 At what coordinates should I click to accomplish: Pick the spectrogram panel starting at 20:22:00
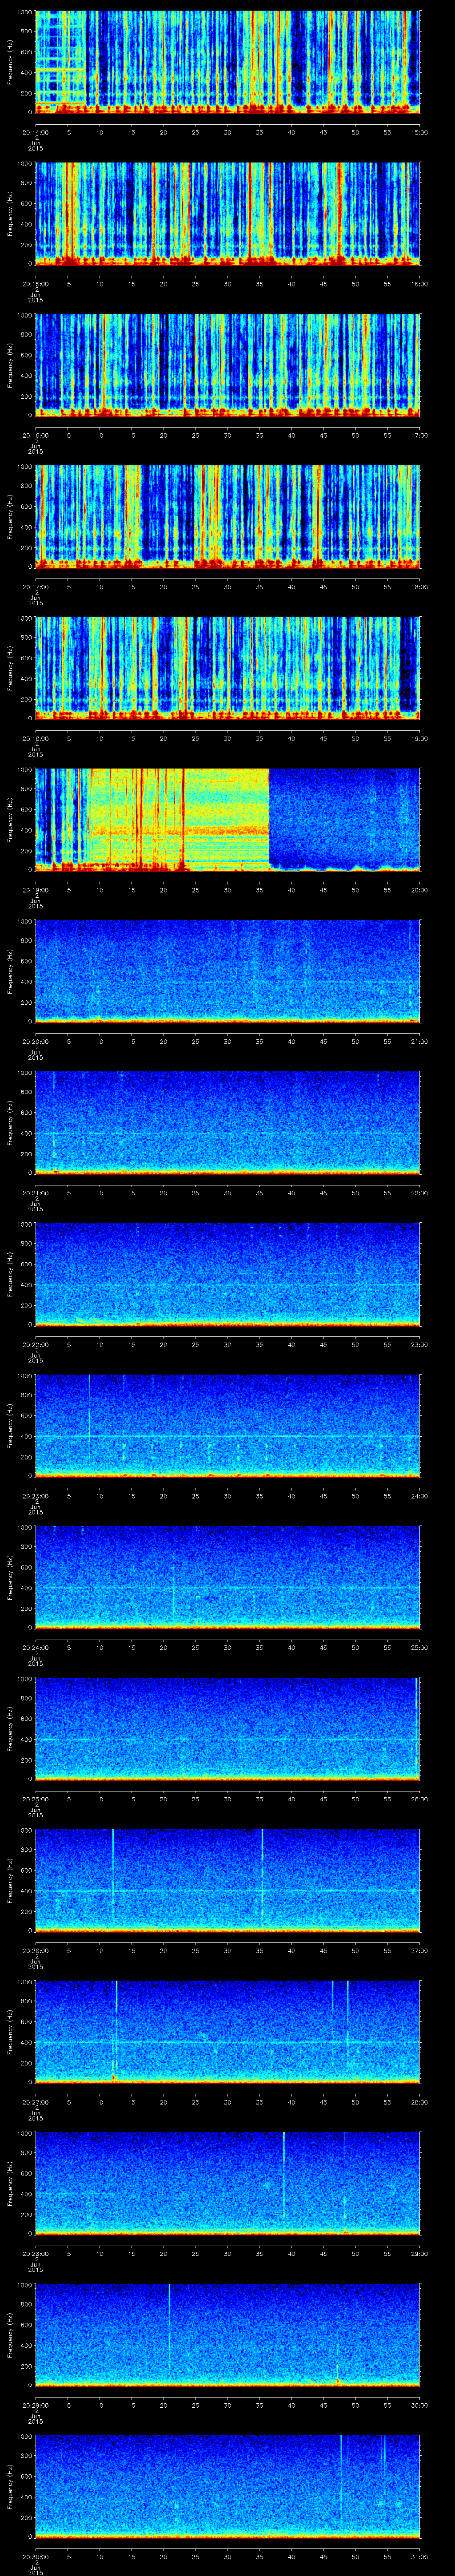coord(228,1274)
